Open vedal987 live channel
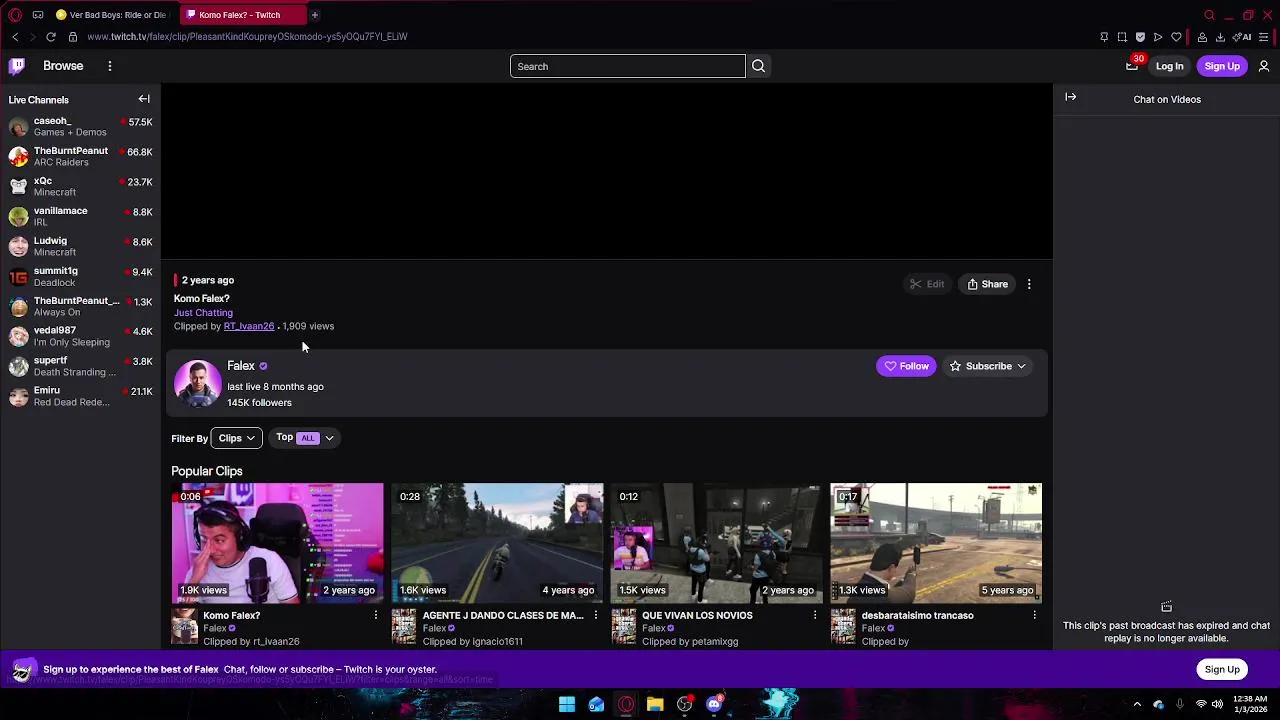This screenshot has height=720, width=1280. [x=80, y=336]
